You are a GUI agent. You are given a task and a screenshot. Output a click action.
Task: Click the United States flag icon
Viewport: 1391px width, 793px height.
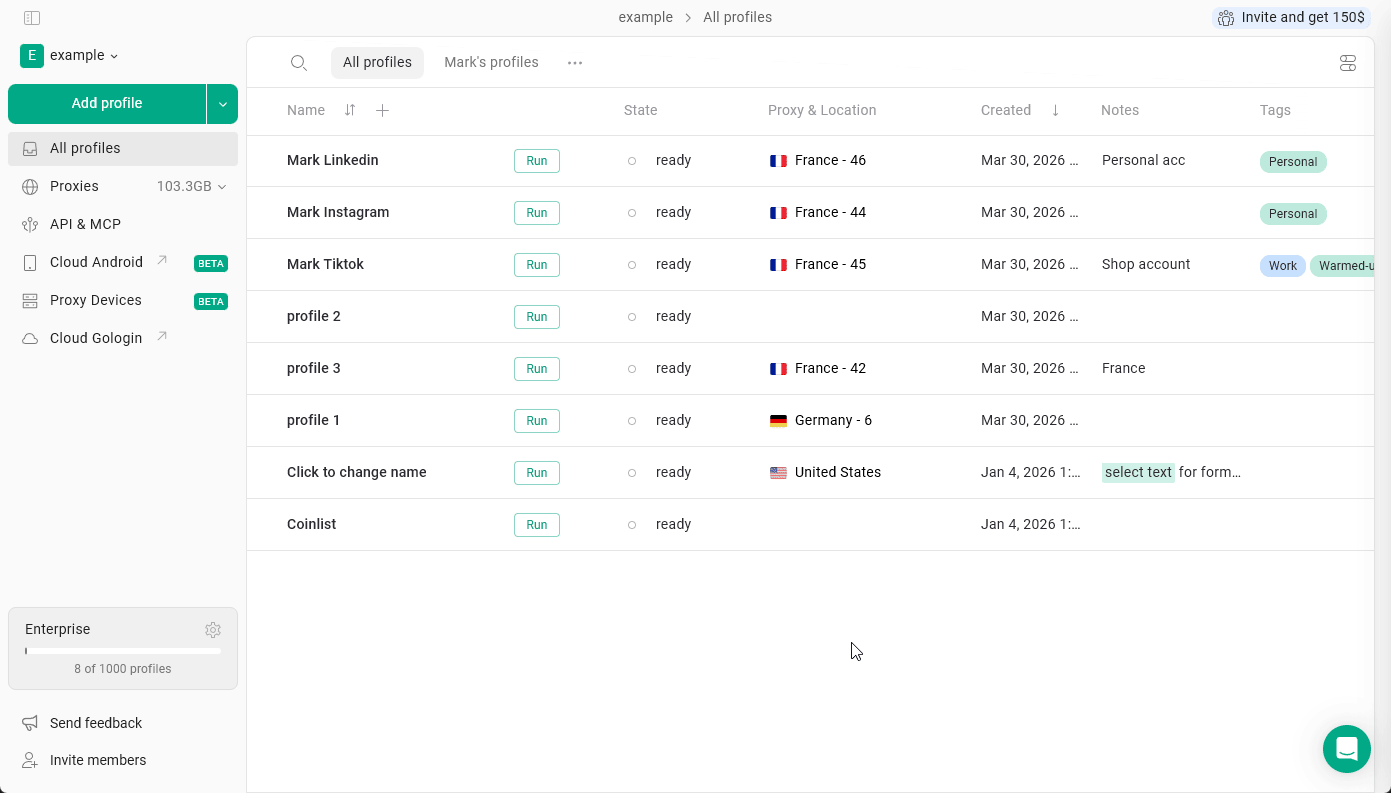778,473
